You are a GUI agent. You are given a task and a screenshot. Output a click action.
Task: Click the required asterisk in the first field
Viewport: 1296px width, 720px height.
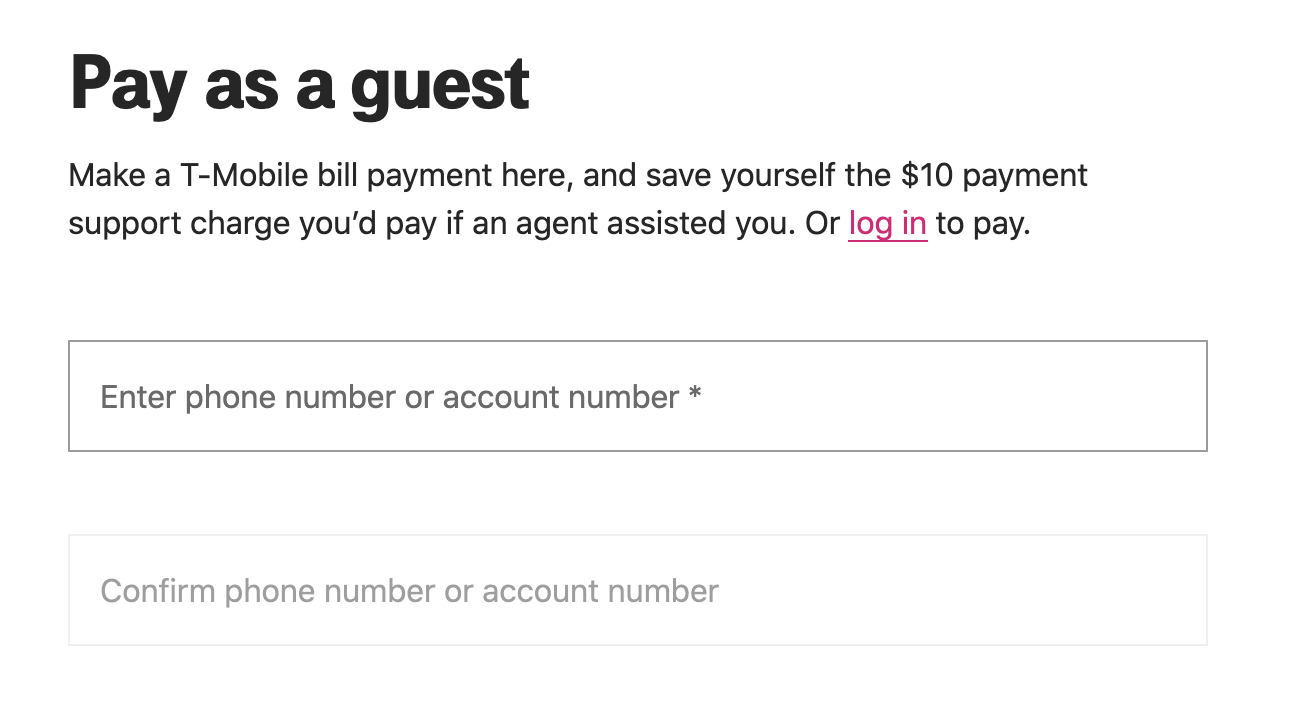pos(695,396)
